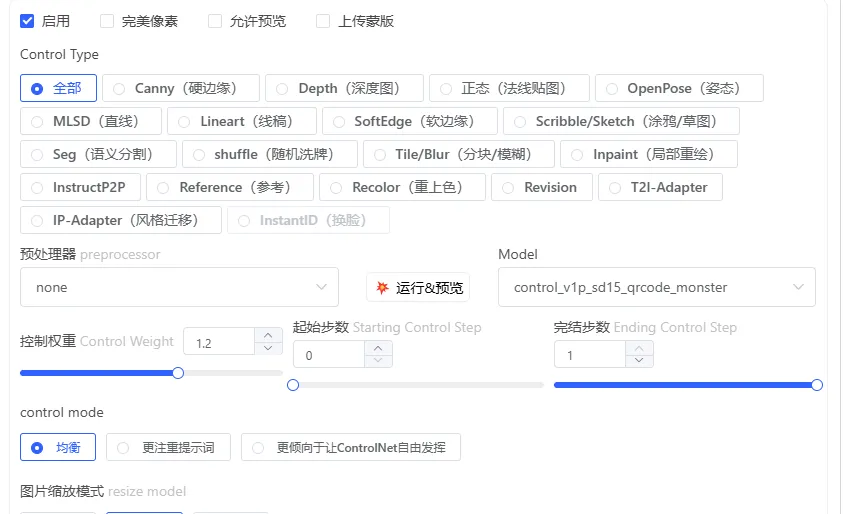The image size is (848, 514).
Task: Click the Control Weight slider handle
Action: (x=178, y=373)
